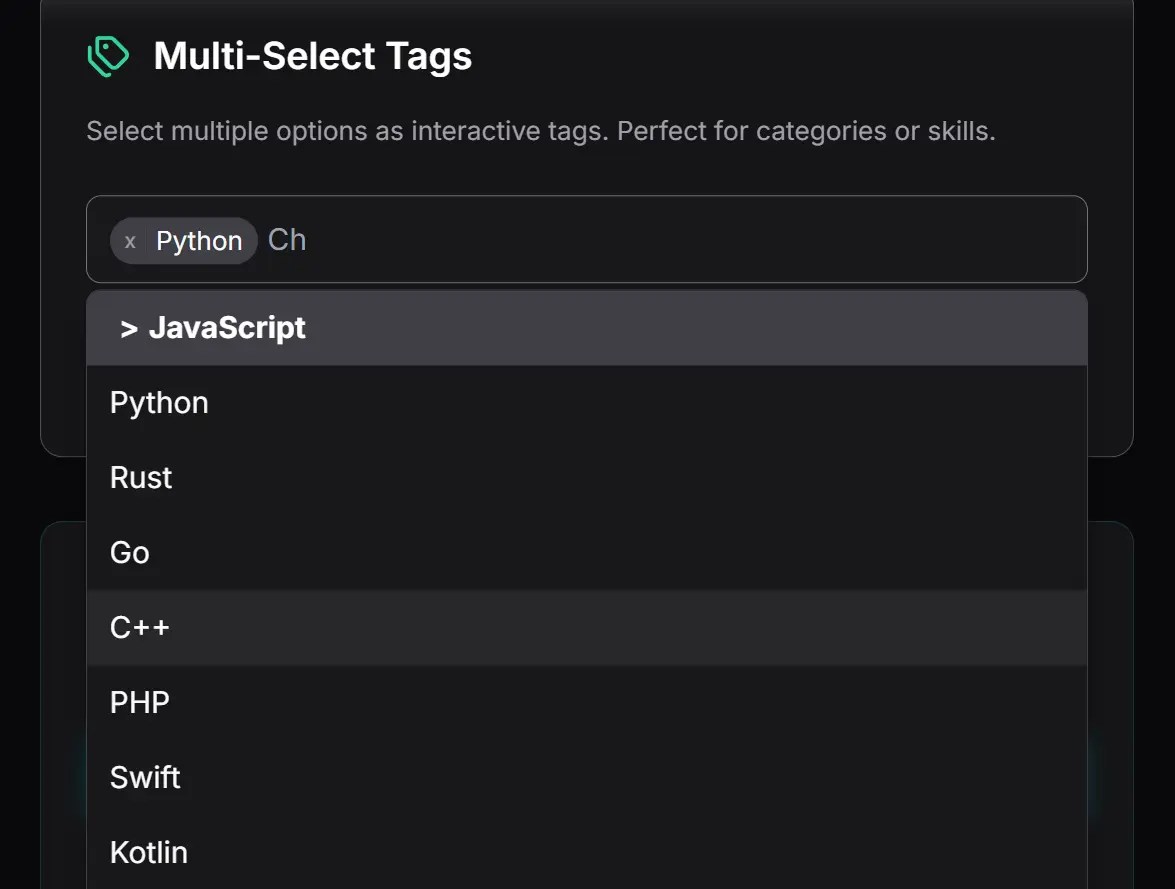Click the Multi-Select Tags heading

(x=312, y=56)
